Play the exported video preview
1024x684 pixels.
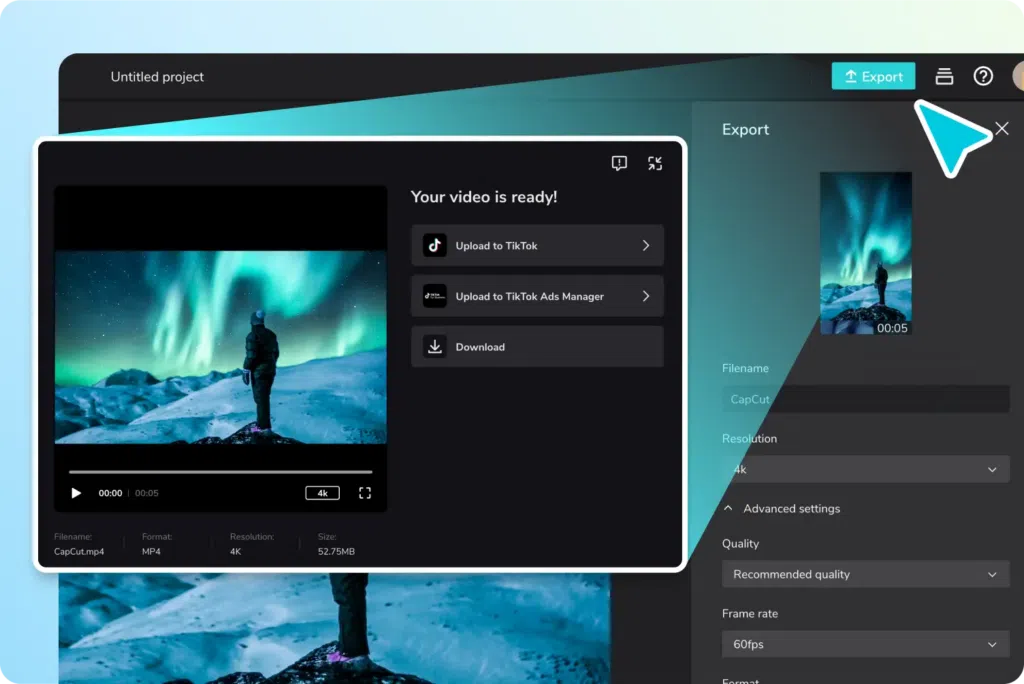coord(76,492)
